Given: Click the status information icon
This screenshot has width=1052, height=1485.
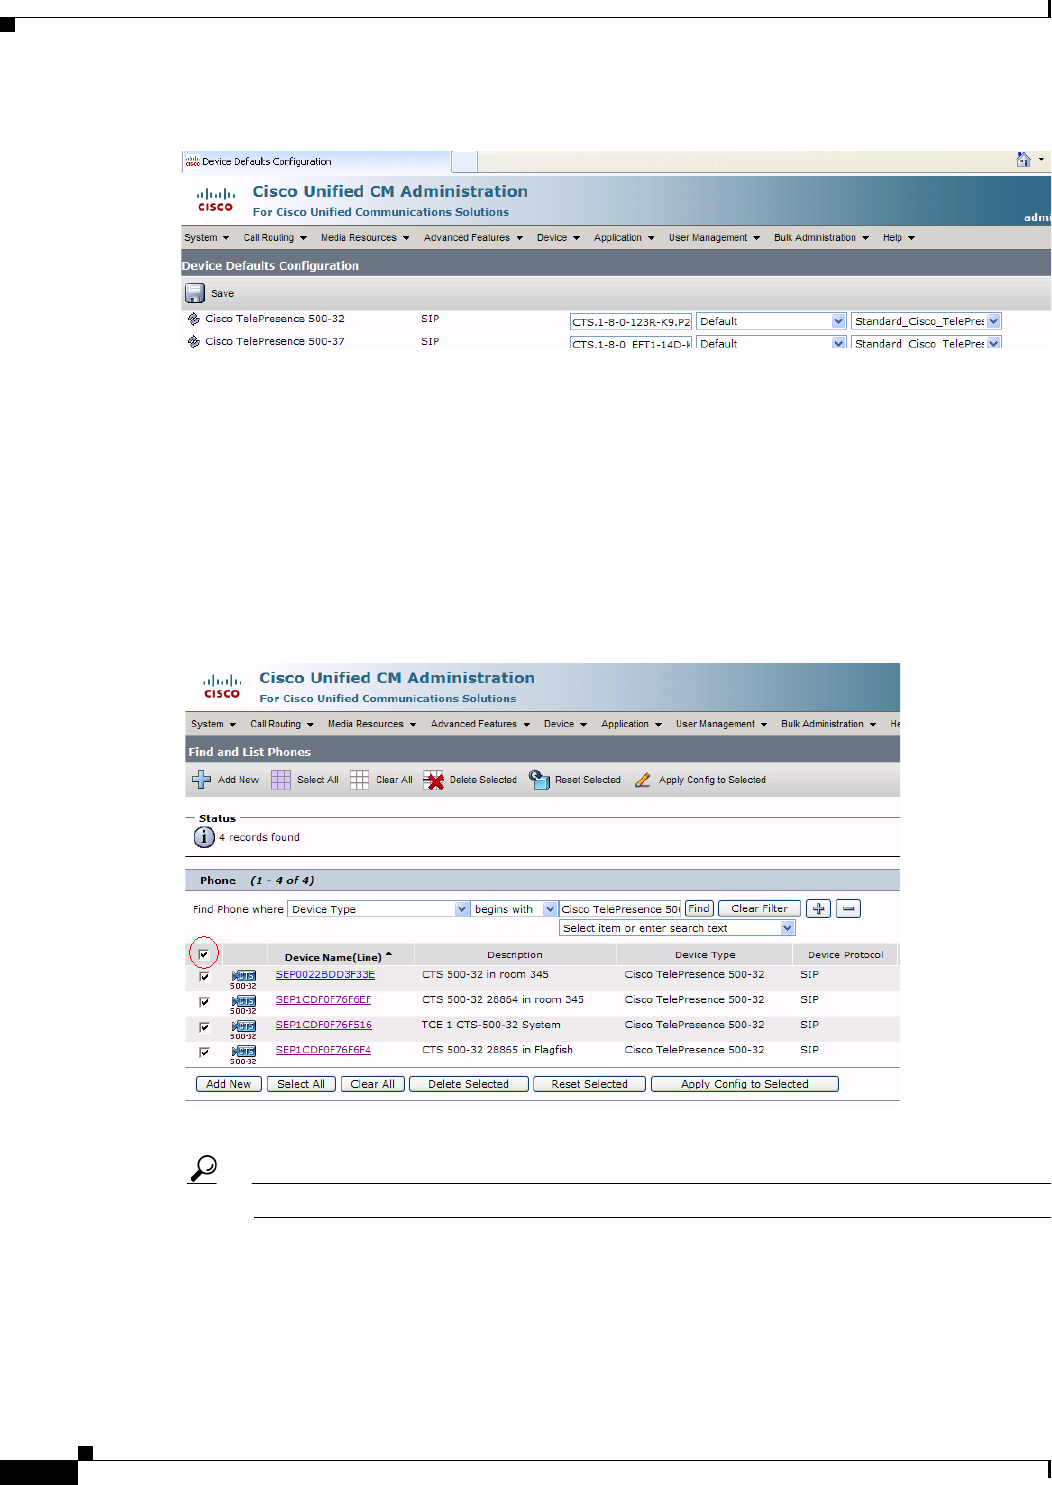Looking at the screenshot, I should click(x=204, y=837).
